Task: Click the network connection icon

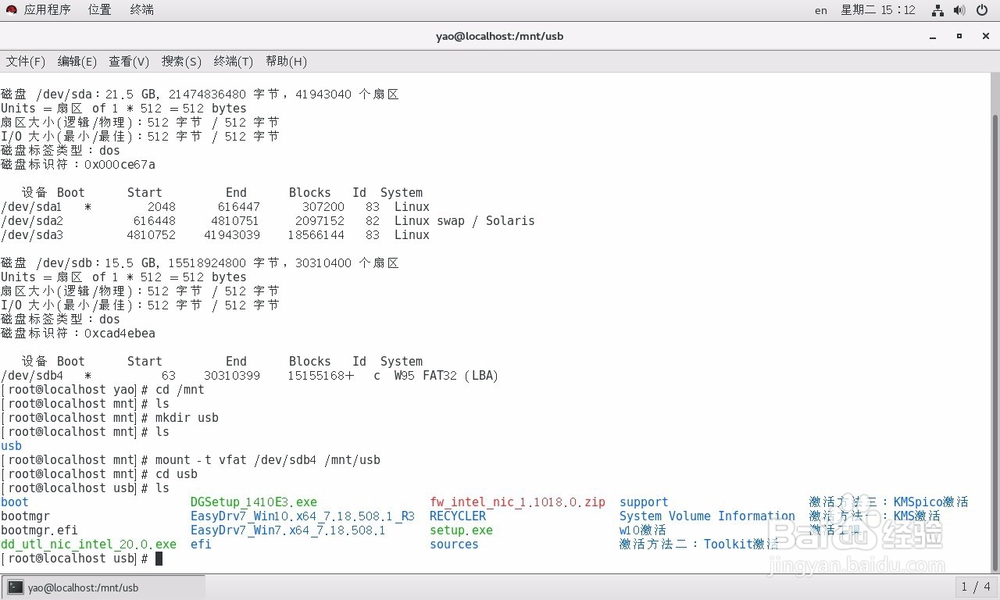Action: (x=938, y=10)
